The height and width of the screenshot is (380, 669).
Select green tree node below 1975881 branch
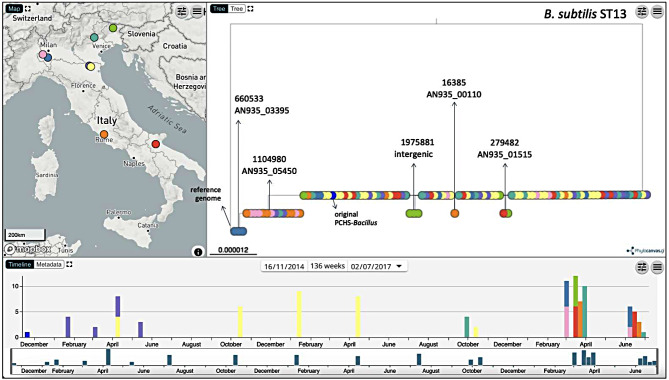(x=414, y=213)
